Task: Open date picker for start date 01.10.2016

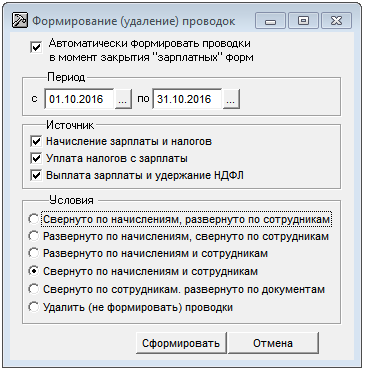Action: click(x=123, y=99)
